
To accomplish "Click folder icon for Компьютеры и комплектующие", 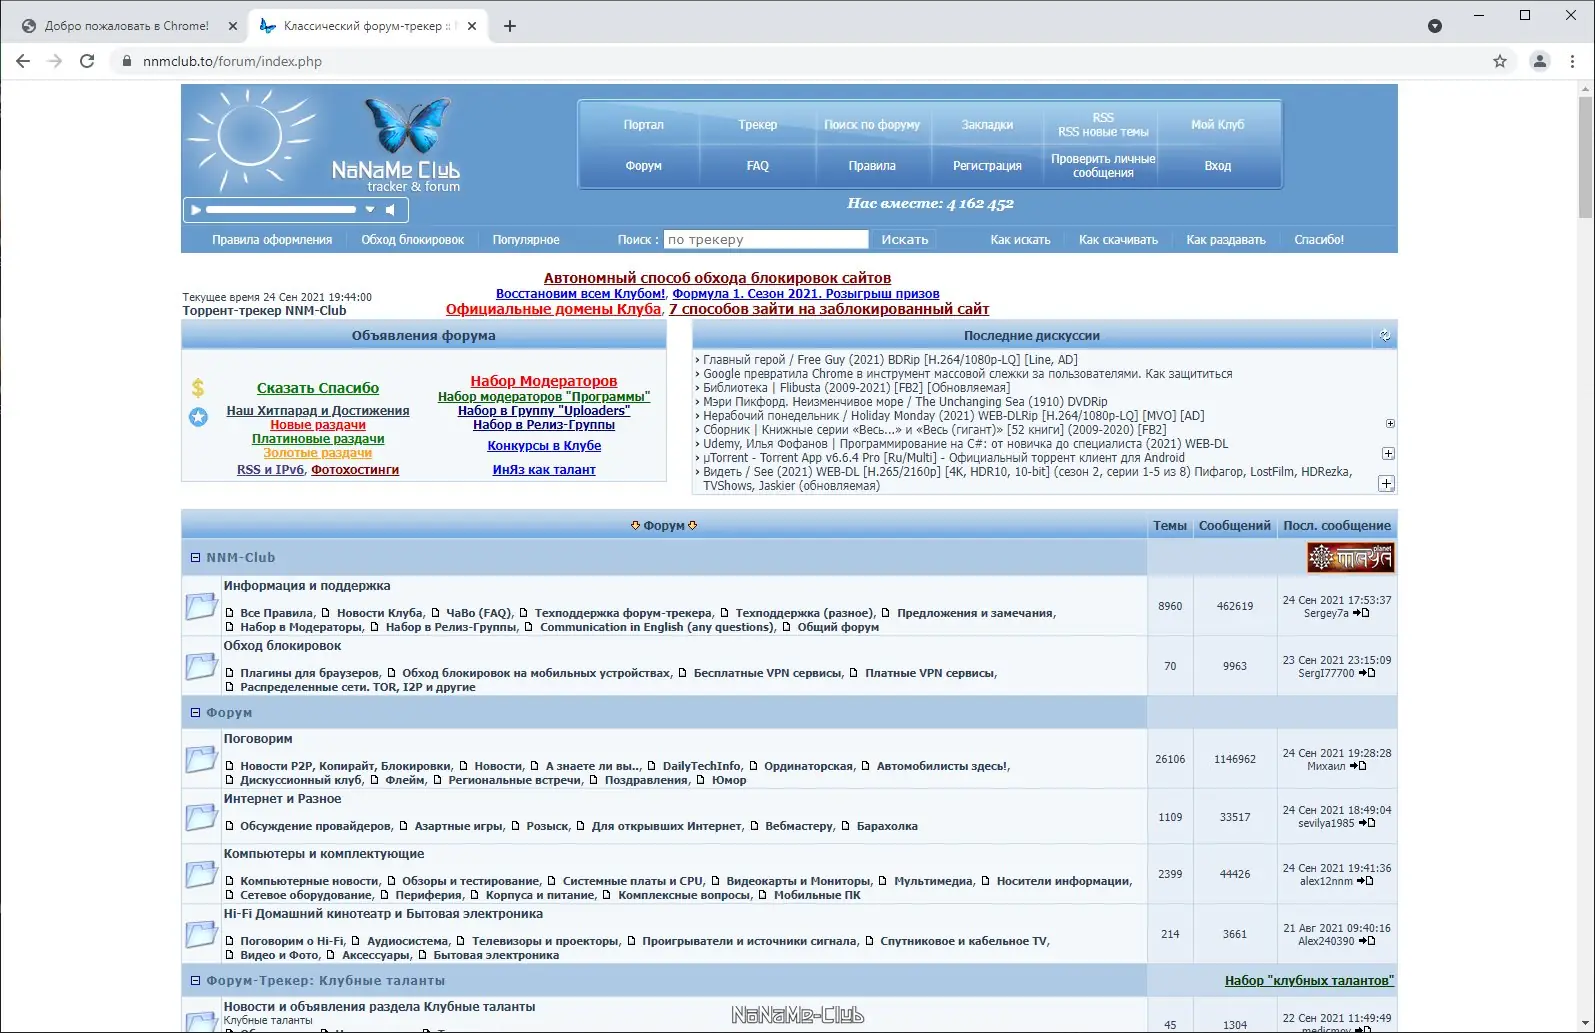I will pyautogui.click(x=201, y=874).
